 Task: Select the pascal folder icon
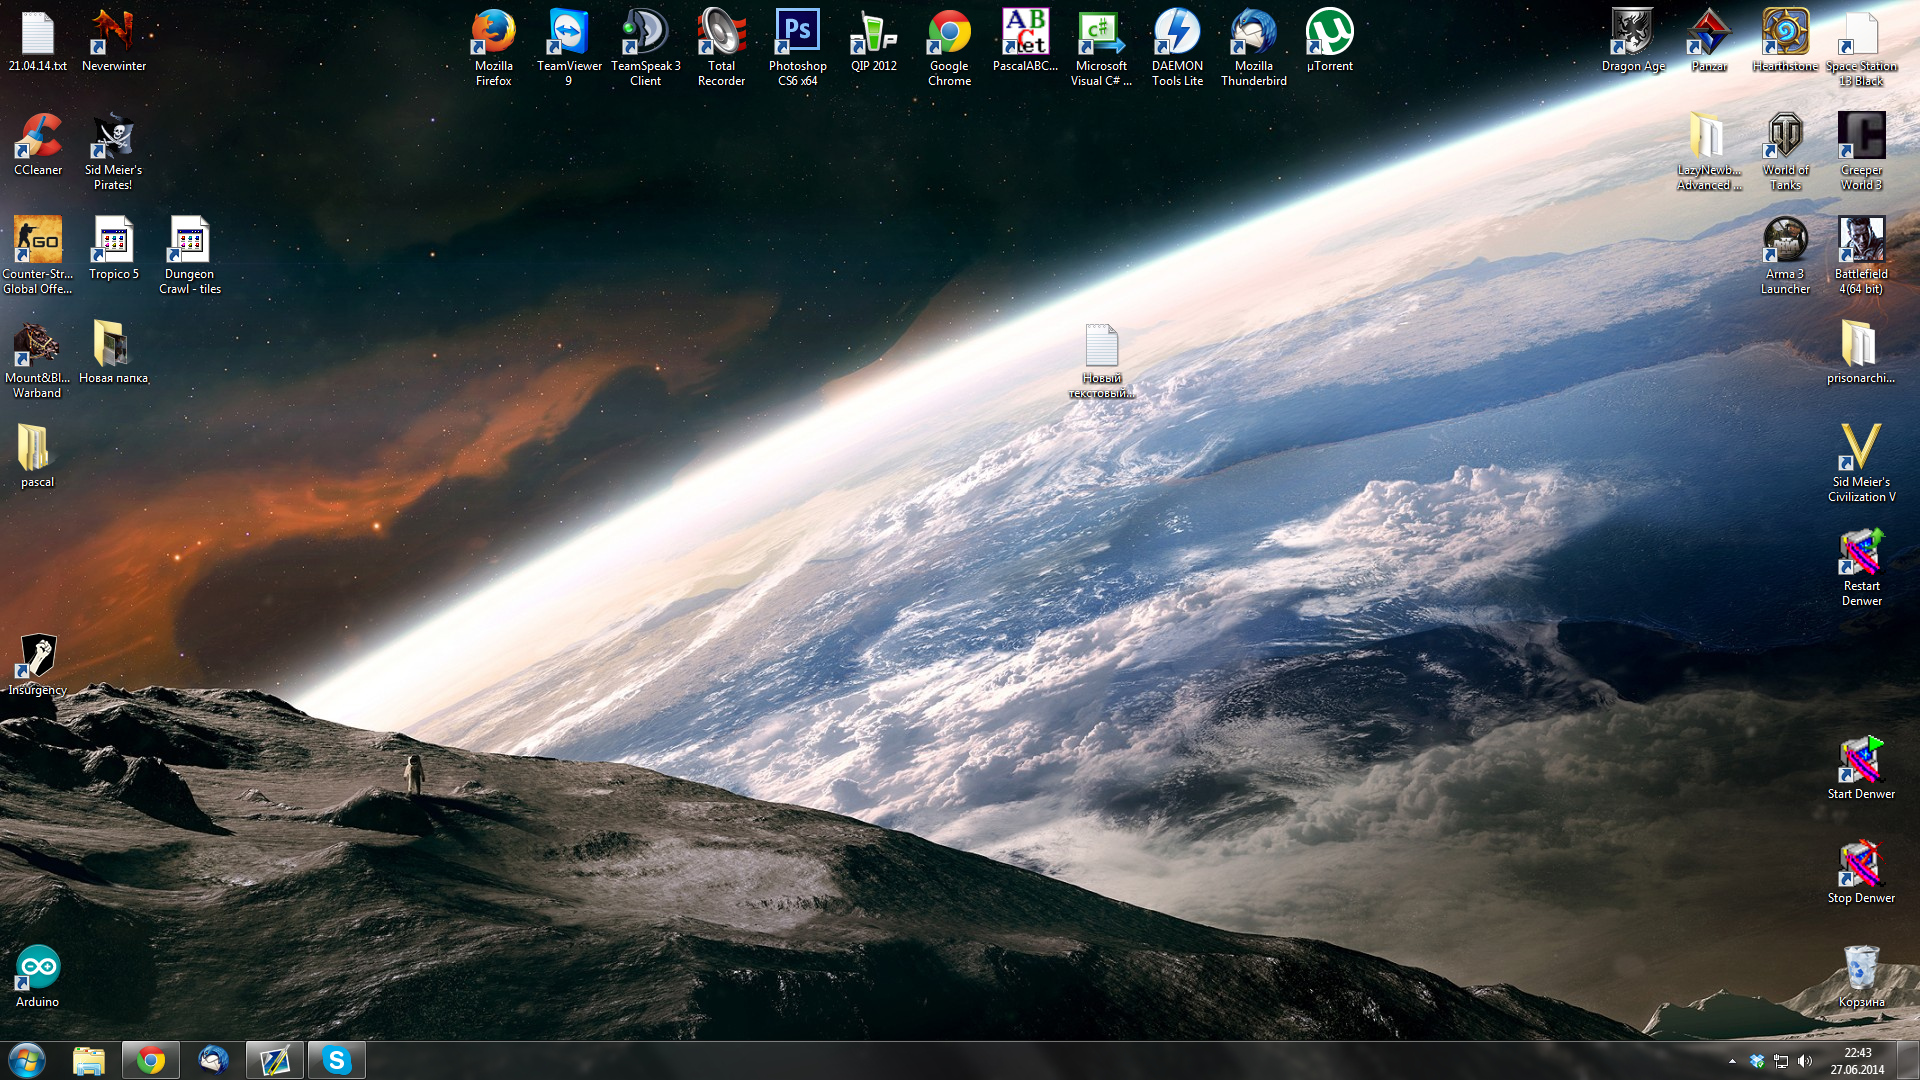[38, 456]
